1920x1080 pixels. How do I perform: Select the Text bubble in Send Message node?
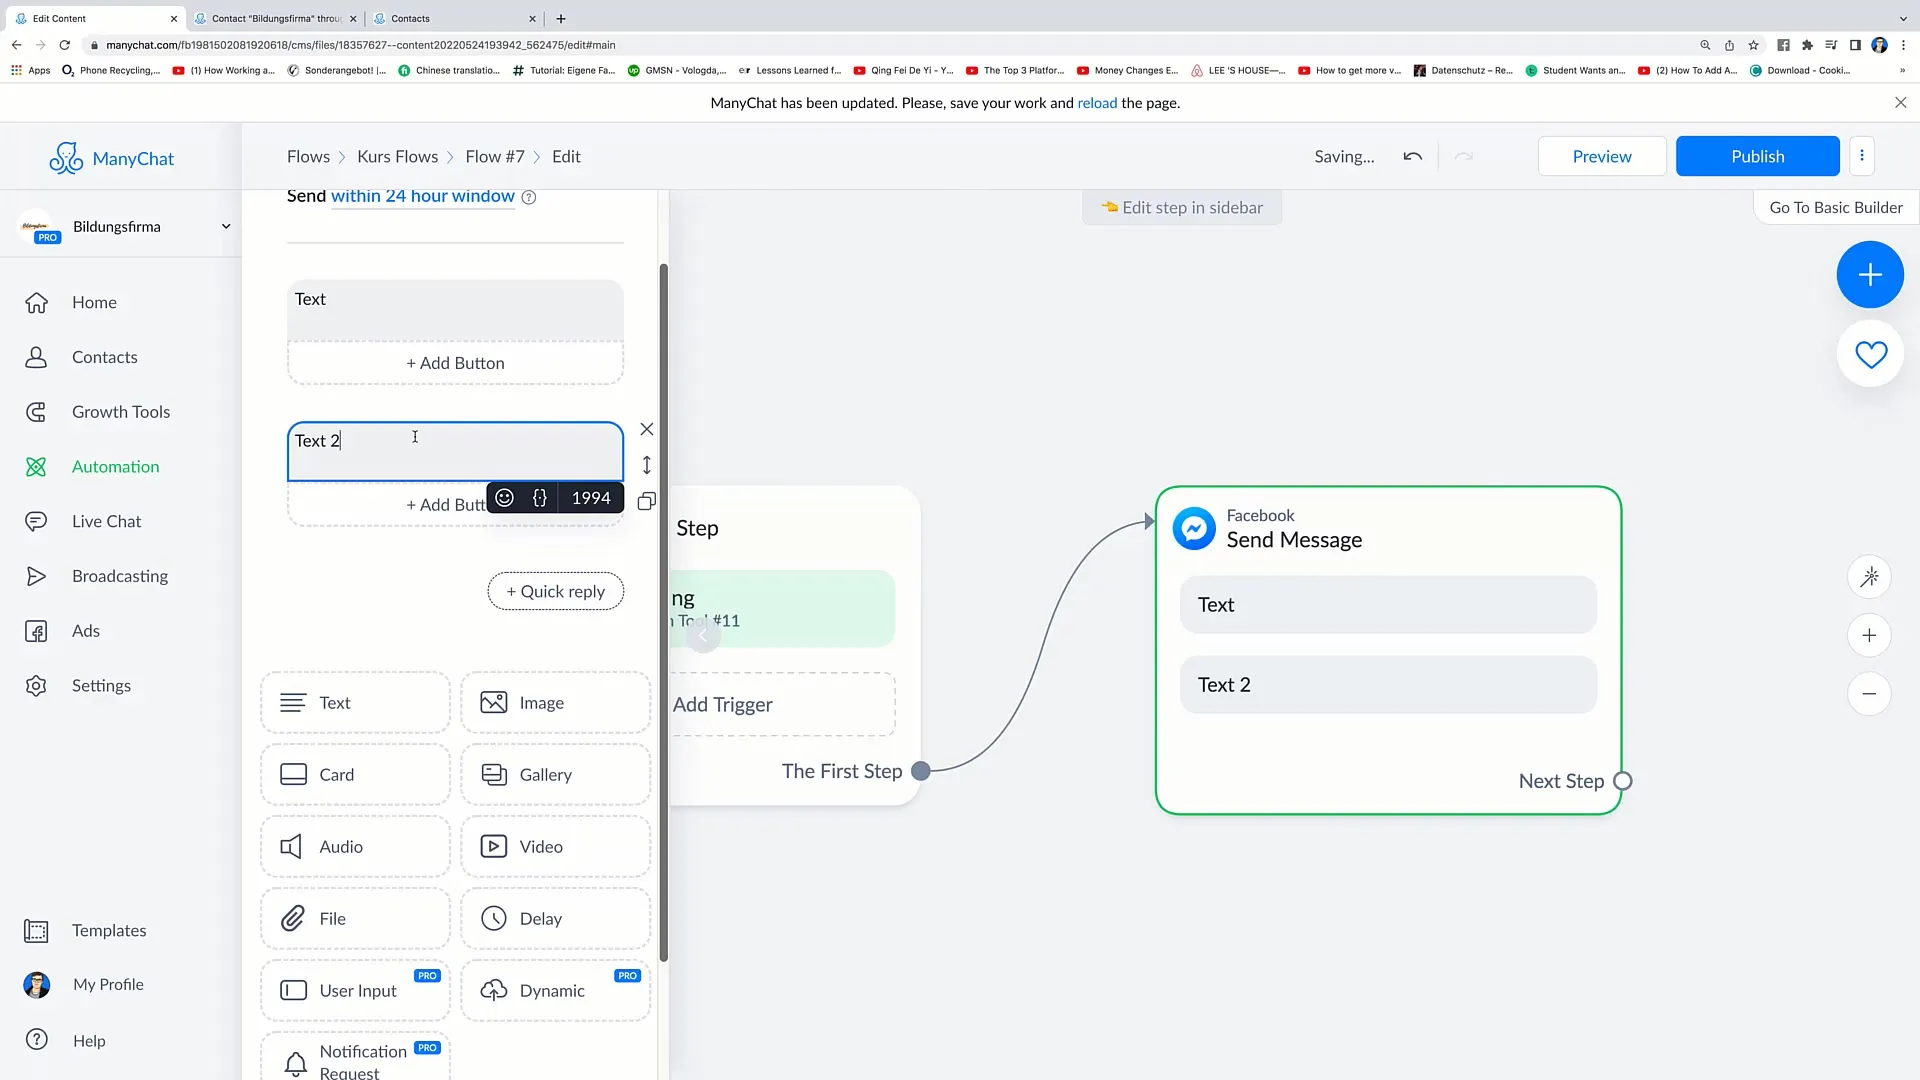1388,605
